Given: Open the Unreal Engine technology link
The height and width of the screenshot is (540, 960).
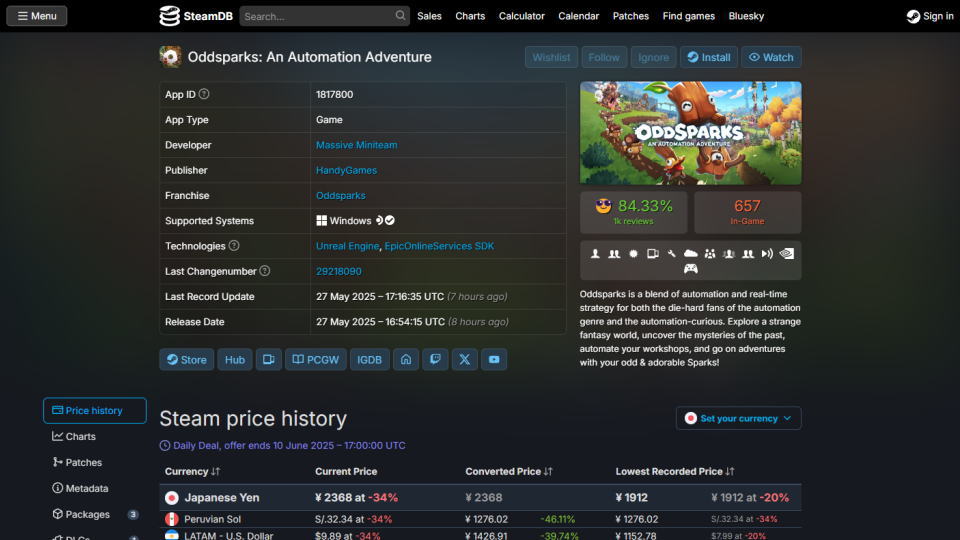Looking at the screenshot, I should click(x=347, y=246).
